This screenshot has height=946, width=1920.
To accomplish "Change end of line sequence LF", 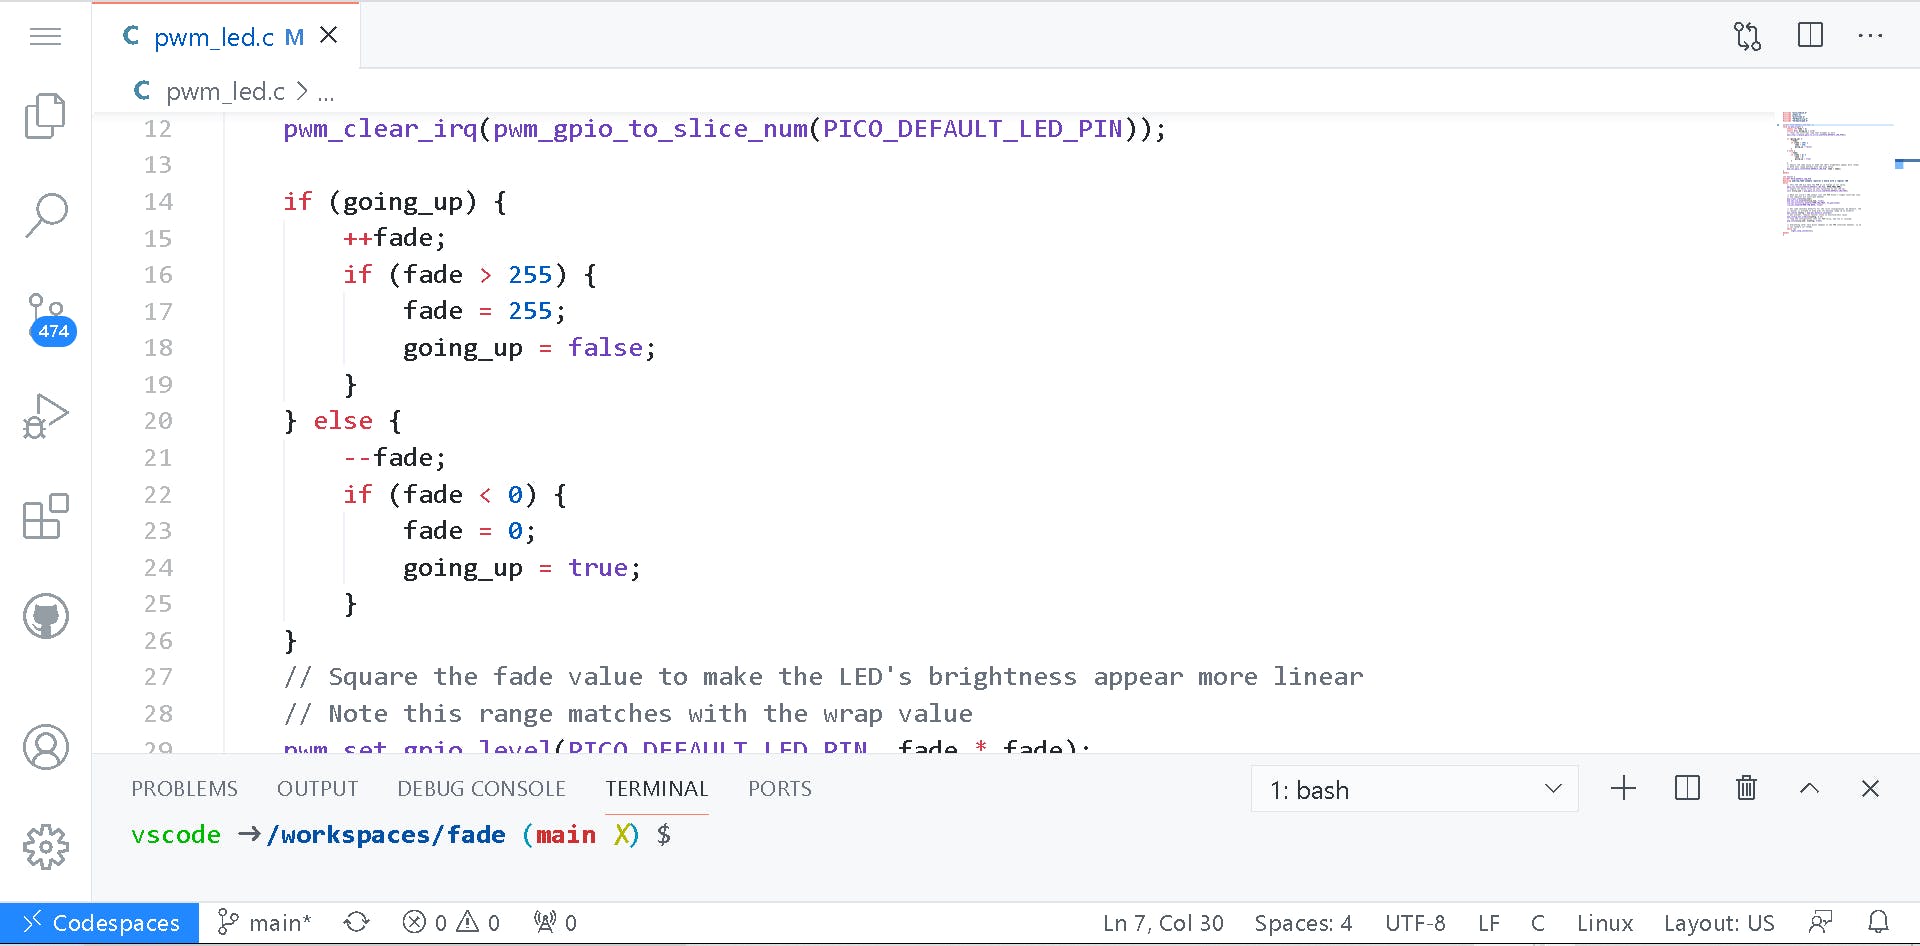I will (x=1489, y=923).
